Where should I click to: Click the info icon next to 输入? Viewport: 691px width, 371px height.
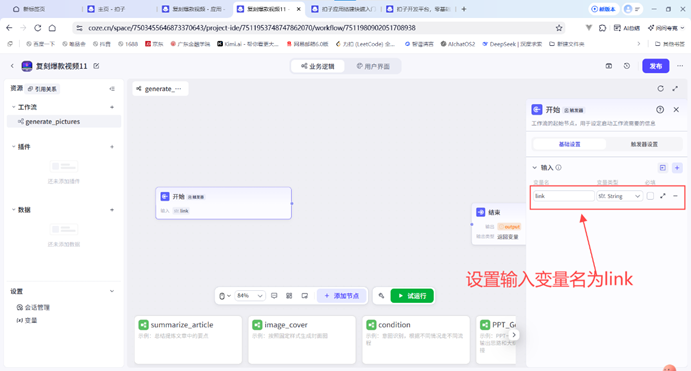click(x=559, y=167)
